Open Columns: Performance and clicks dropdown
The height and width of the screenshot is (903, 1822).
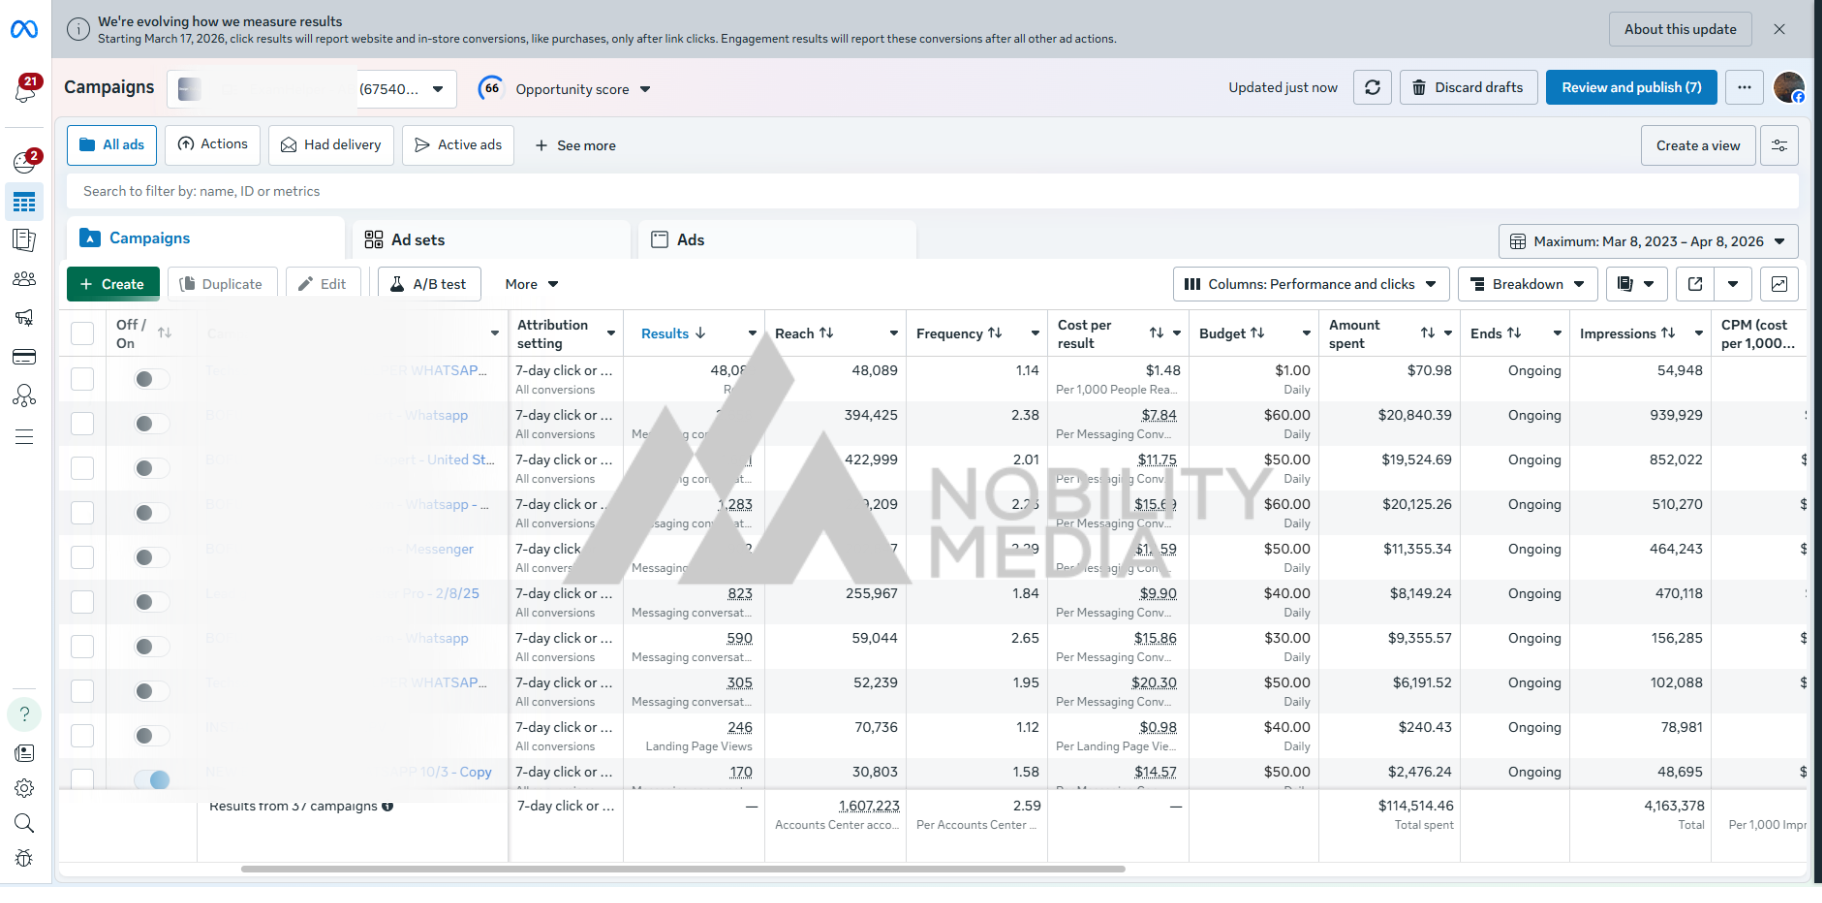pos(1310,284)
